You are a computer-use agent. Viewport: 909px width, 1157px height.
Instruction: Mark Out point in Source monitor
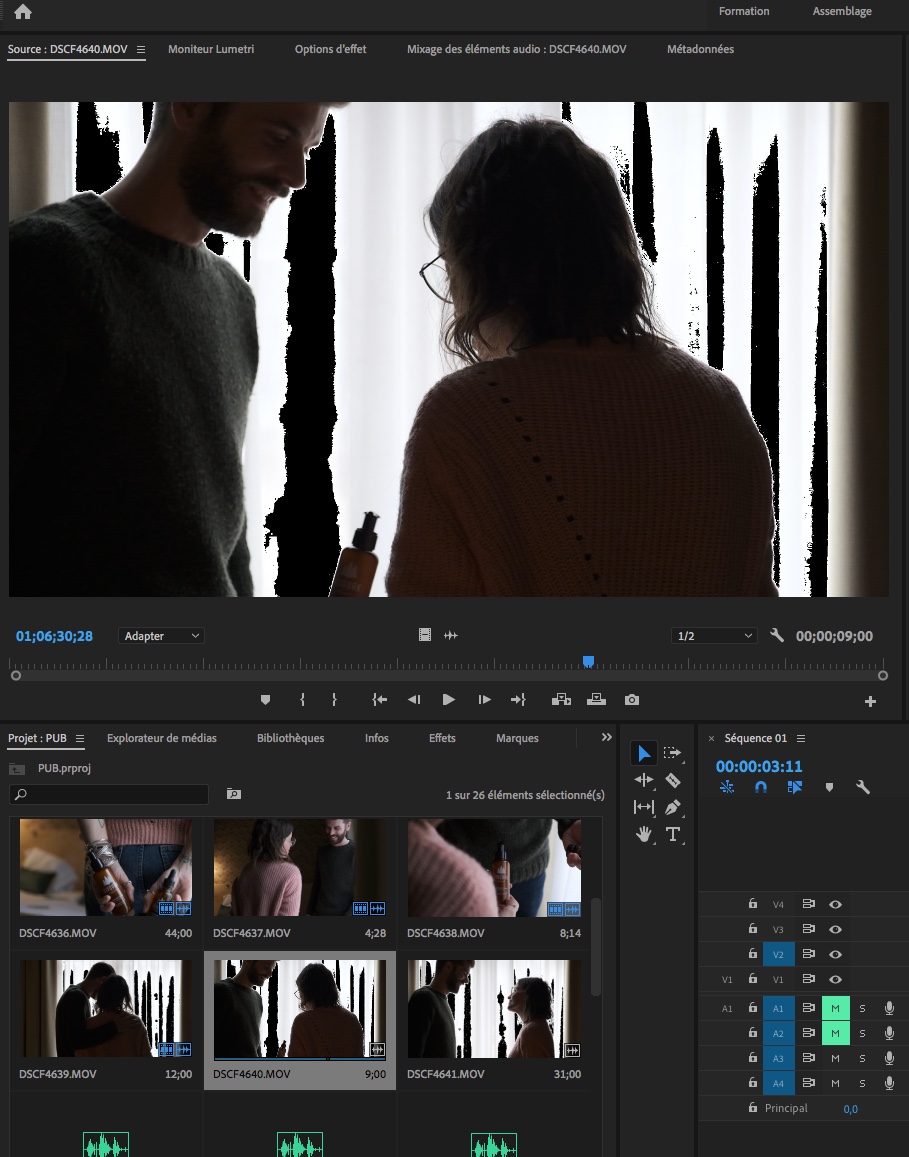334,700
